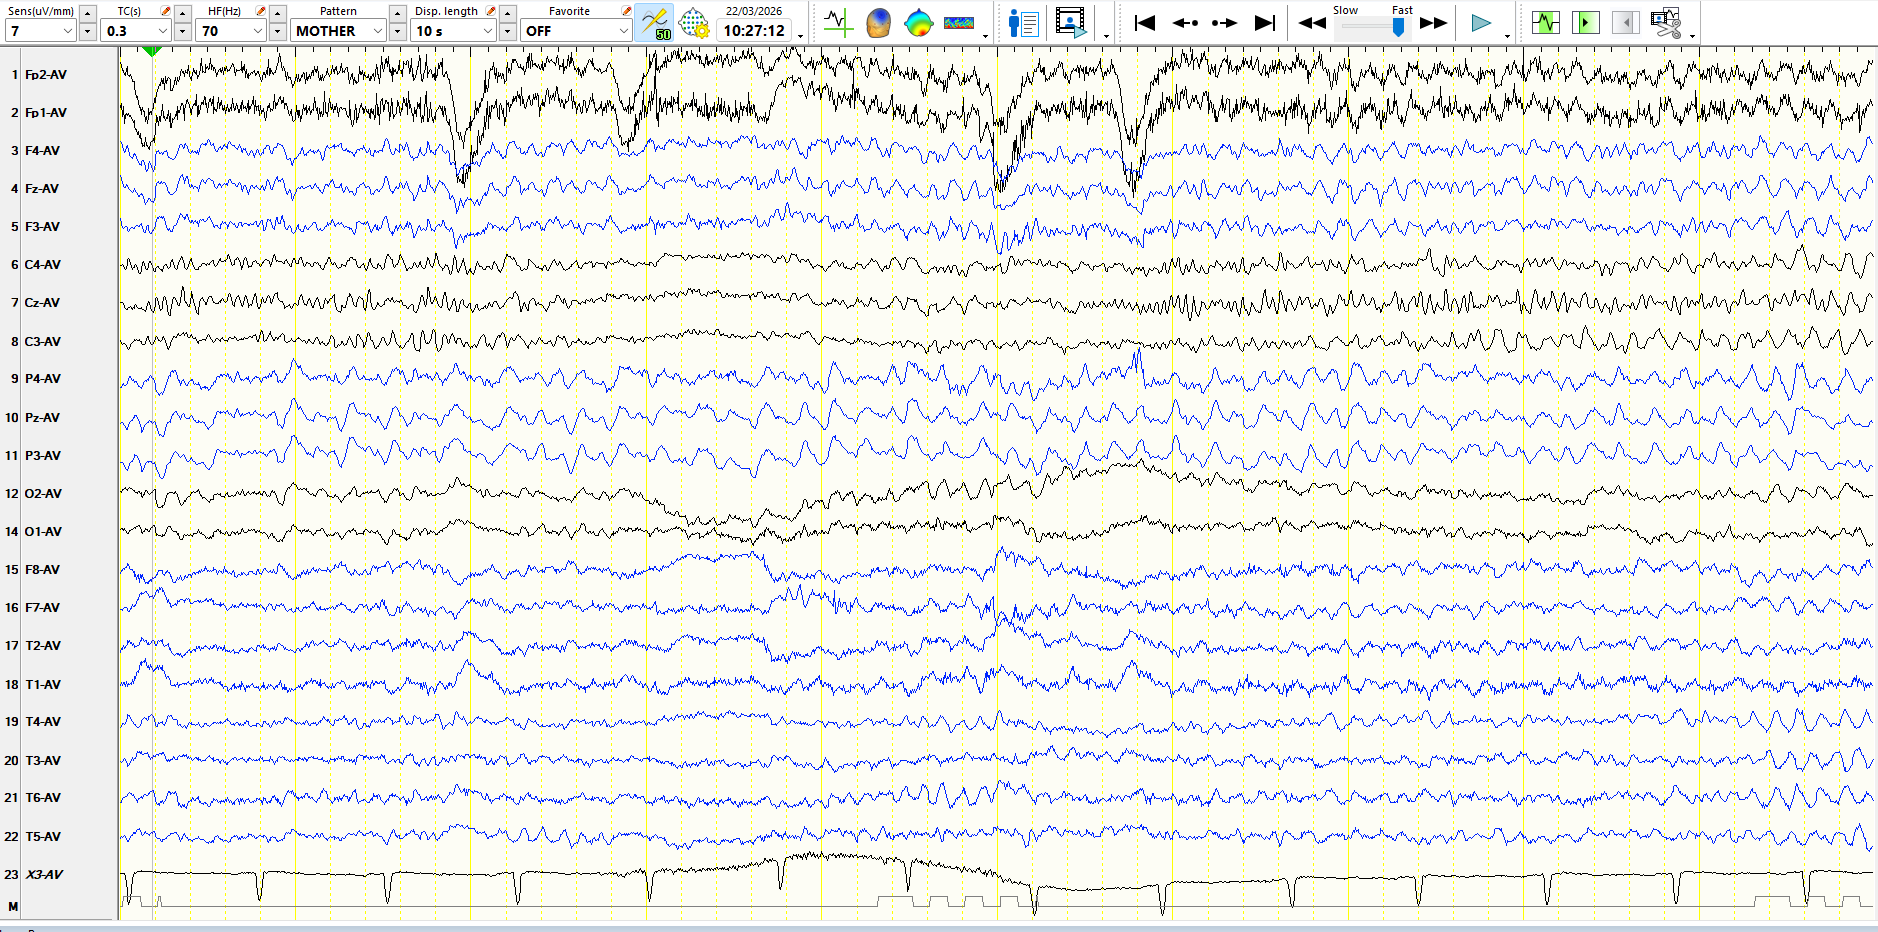Click the 10:27:12 time display
The width and height of the screenshot is (1878, 932).
pyautogui.click(x=754, y=31)
